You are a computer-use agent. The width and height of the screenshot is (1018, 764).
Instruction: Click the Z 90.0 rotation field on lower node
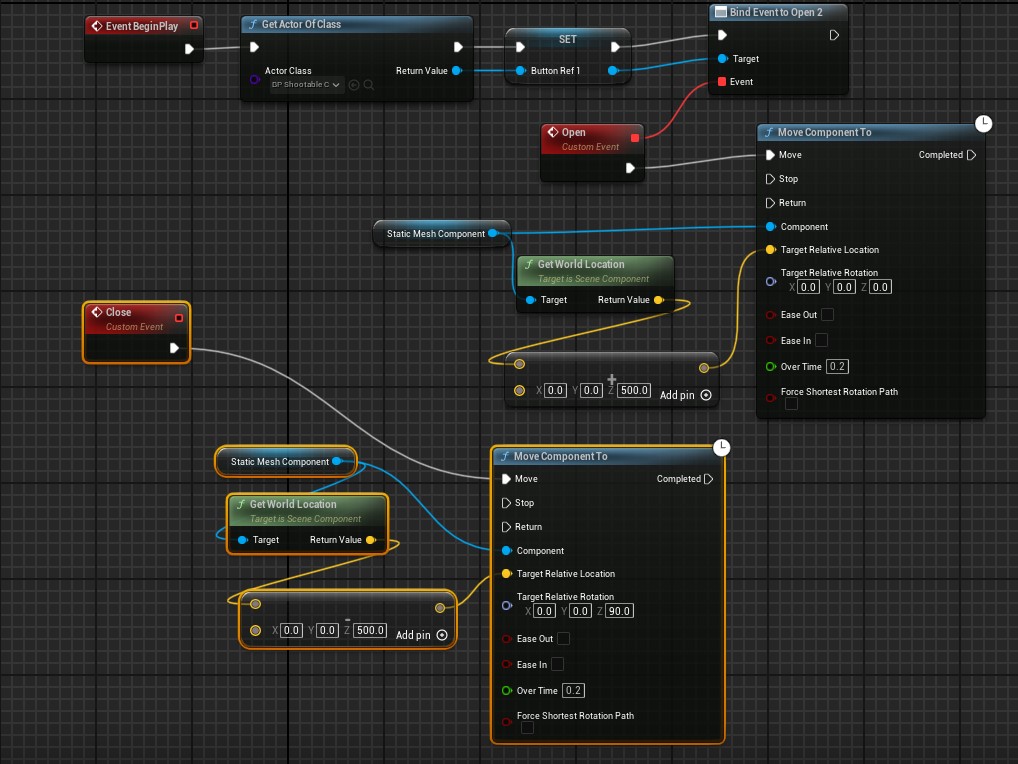[619, 611]
